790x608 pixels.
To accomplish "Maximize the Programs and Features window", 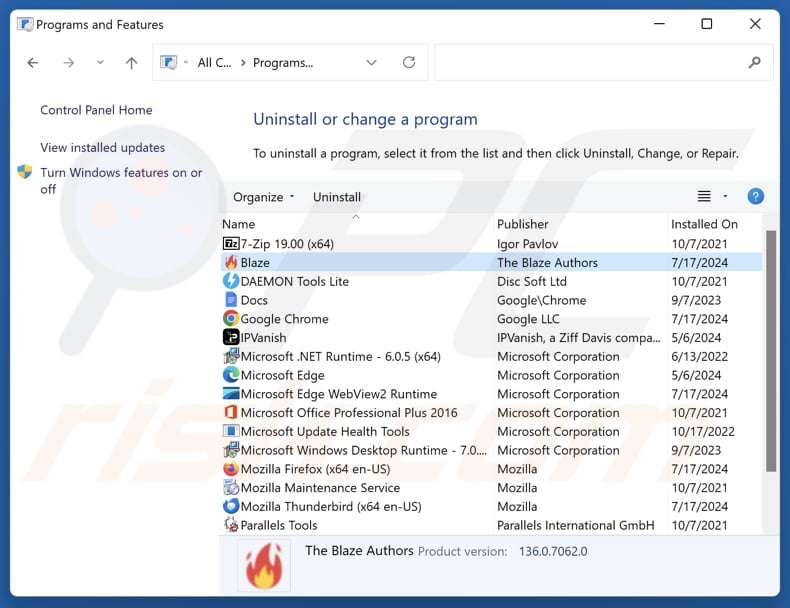I will tap(706, 24).
